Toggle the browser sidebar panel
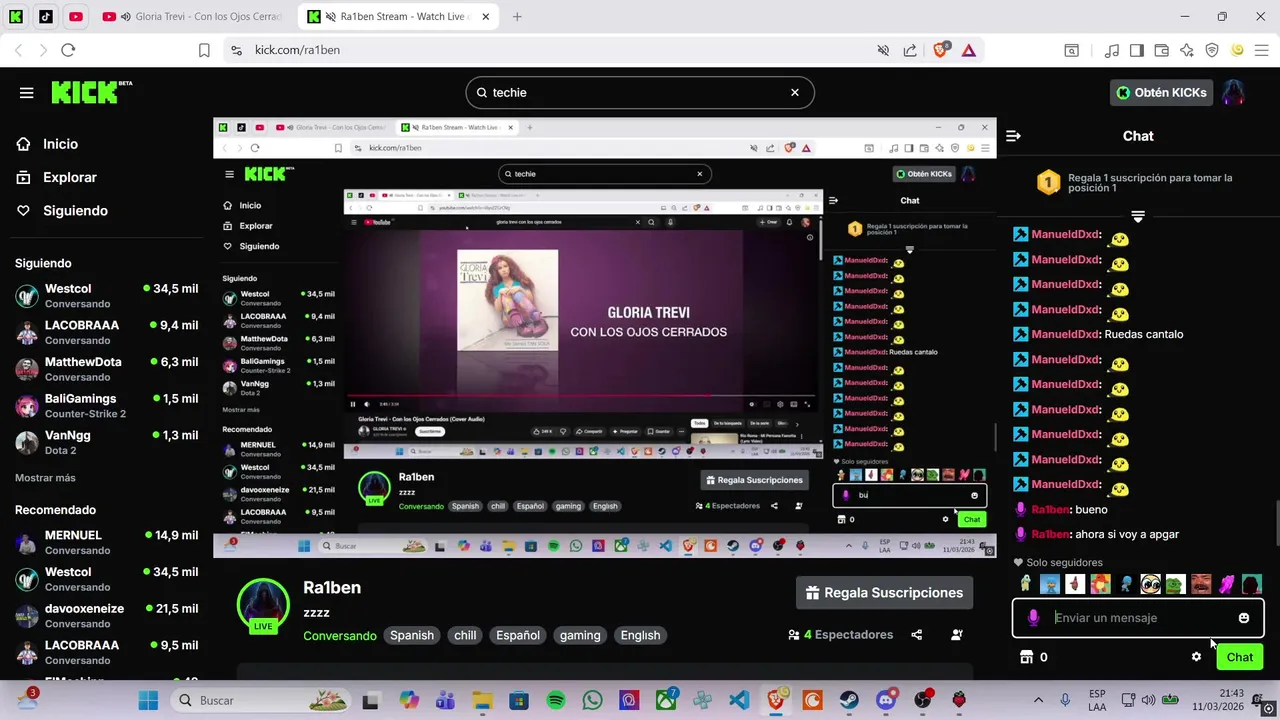This screenshot has height=720, width=1280. pos(1137,50)
